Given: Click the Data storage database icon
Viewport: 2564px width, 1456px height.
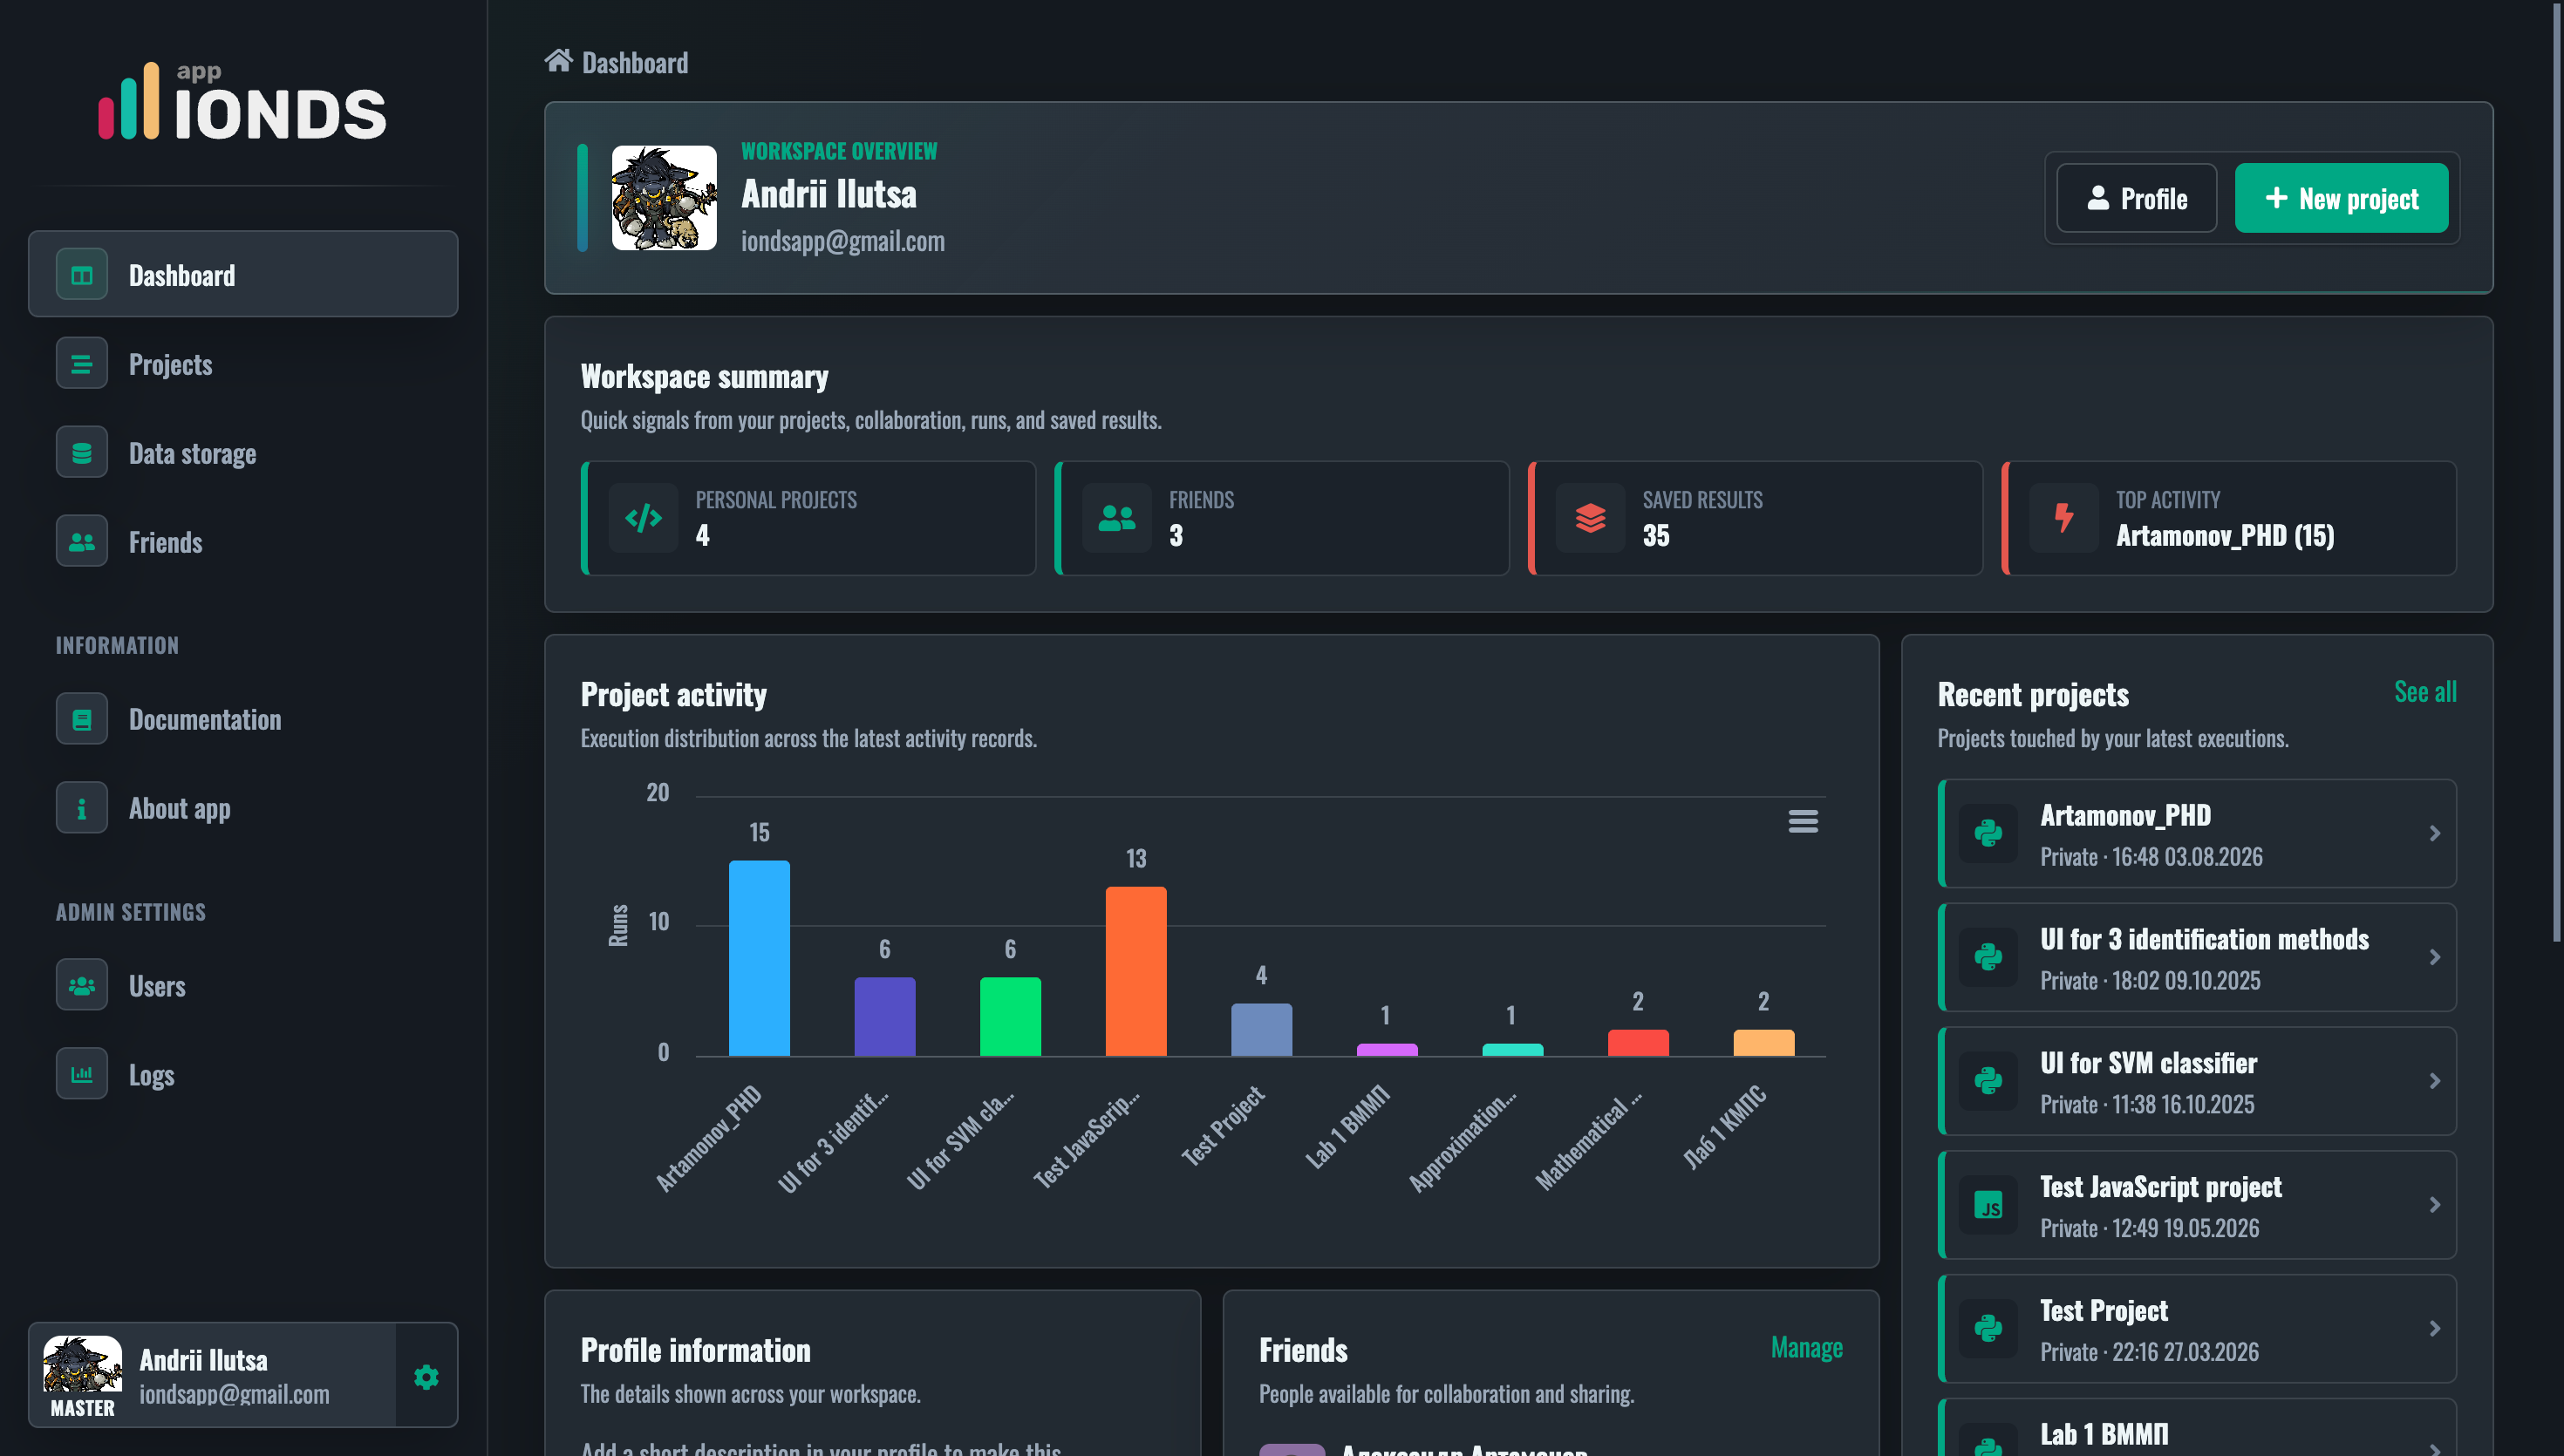Looking at the screenshot, I should click(x=82, y=452).
